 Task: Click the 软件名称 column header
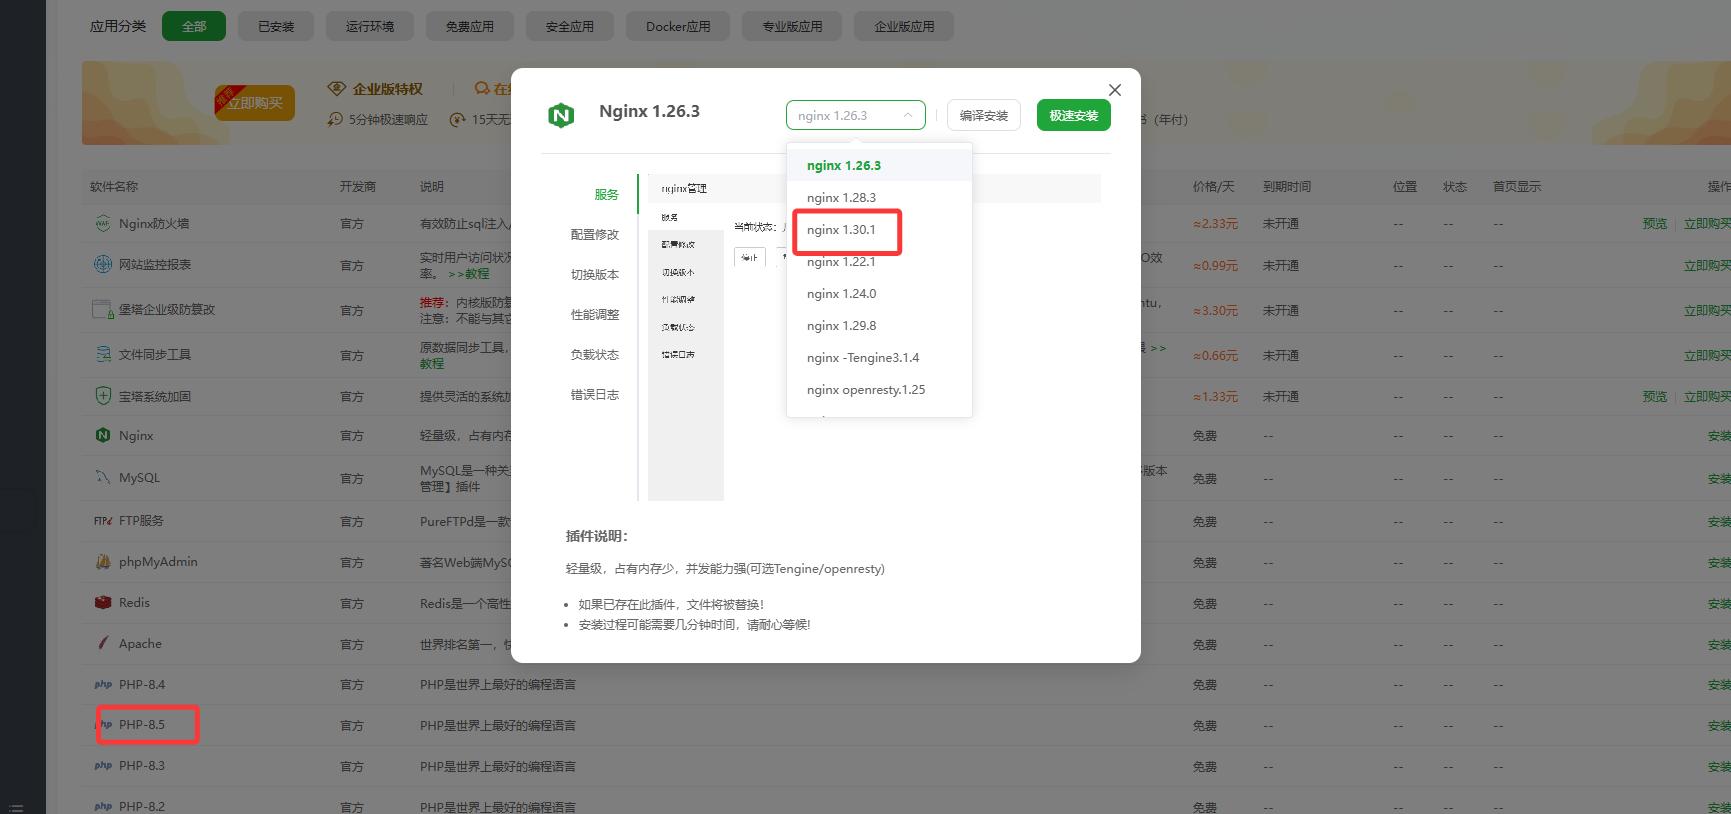pos(114,187)
